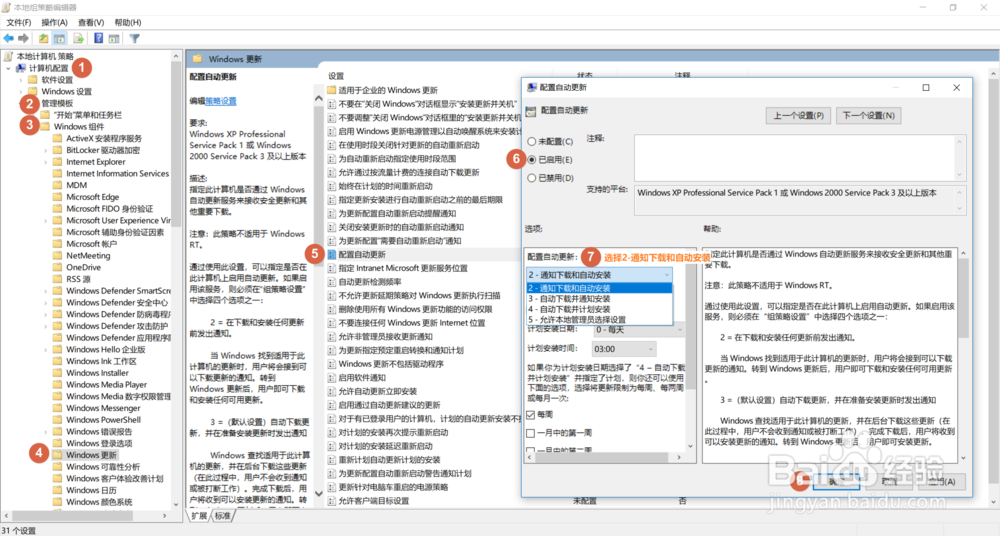Select the NetMeeting folder in tree
The height and width of the screenshot is (536, 1000).
click(x=88, y=256)
